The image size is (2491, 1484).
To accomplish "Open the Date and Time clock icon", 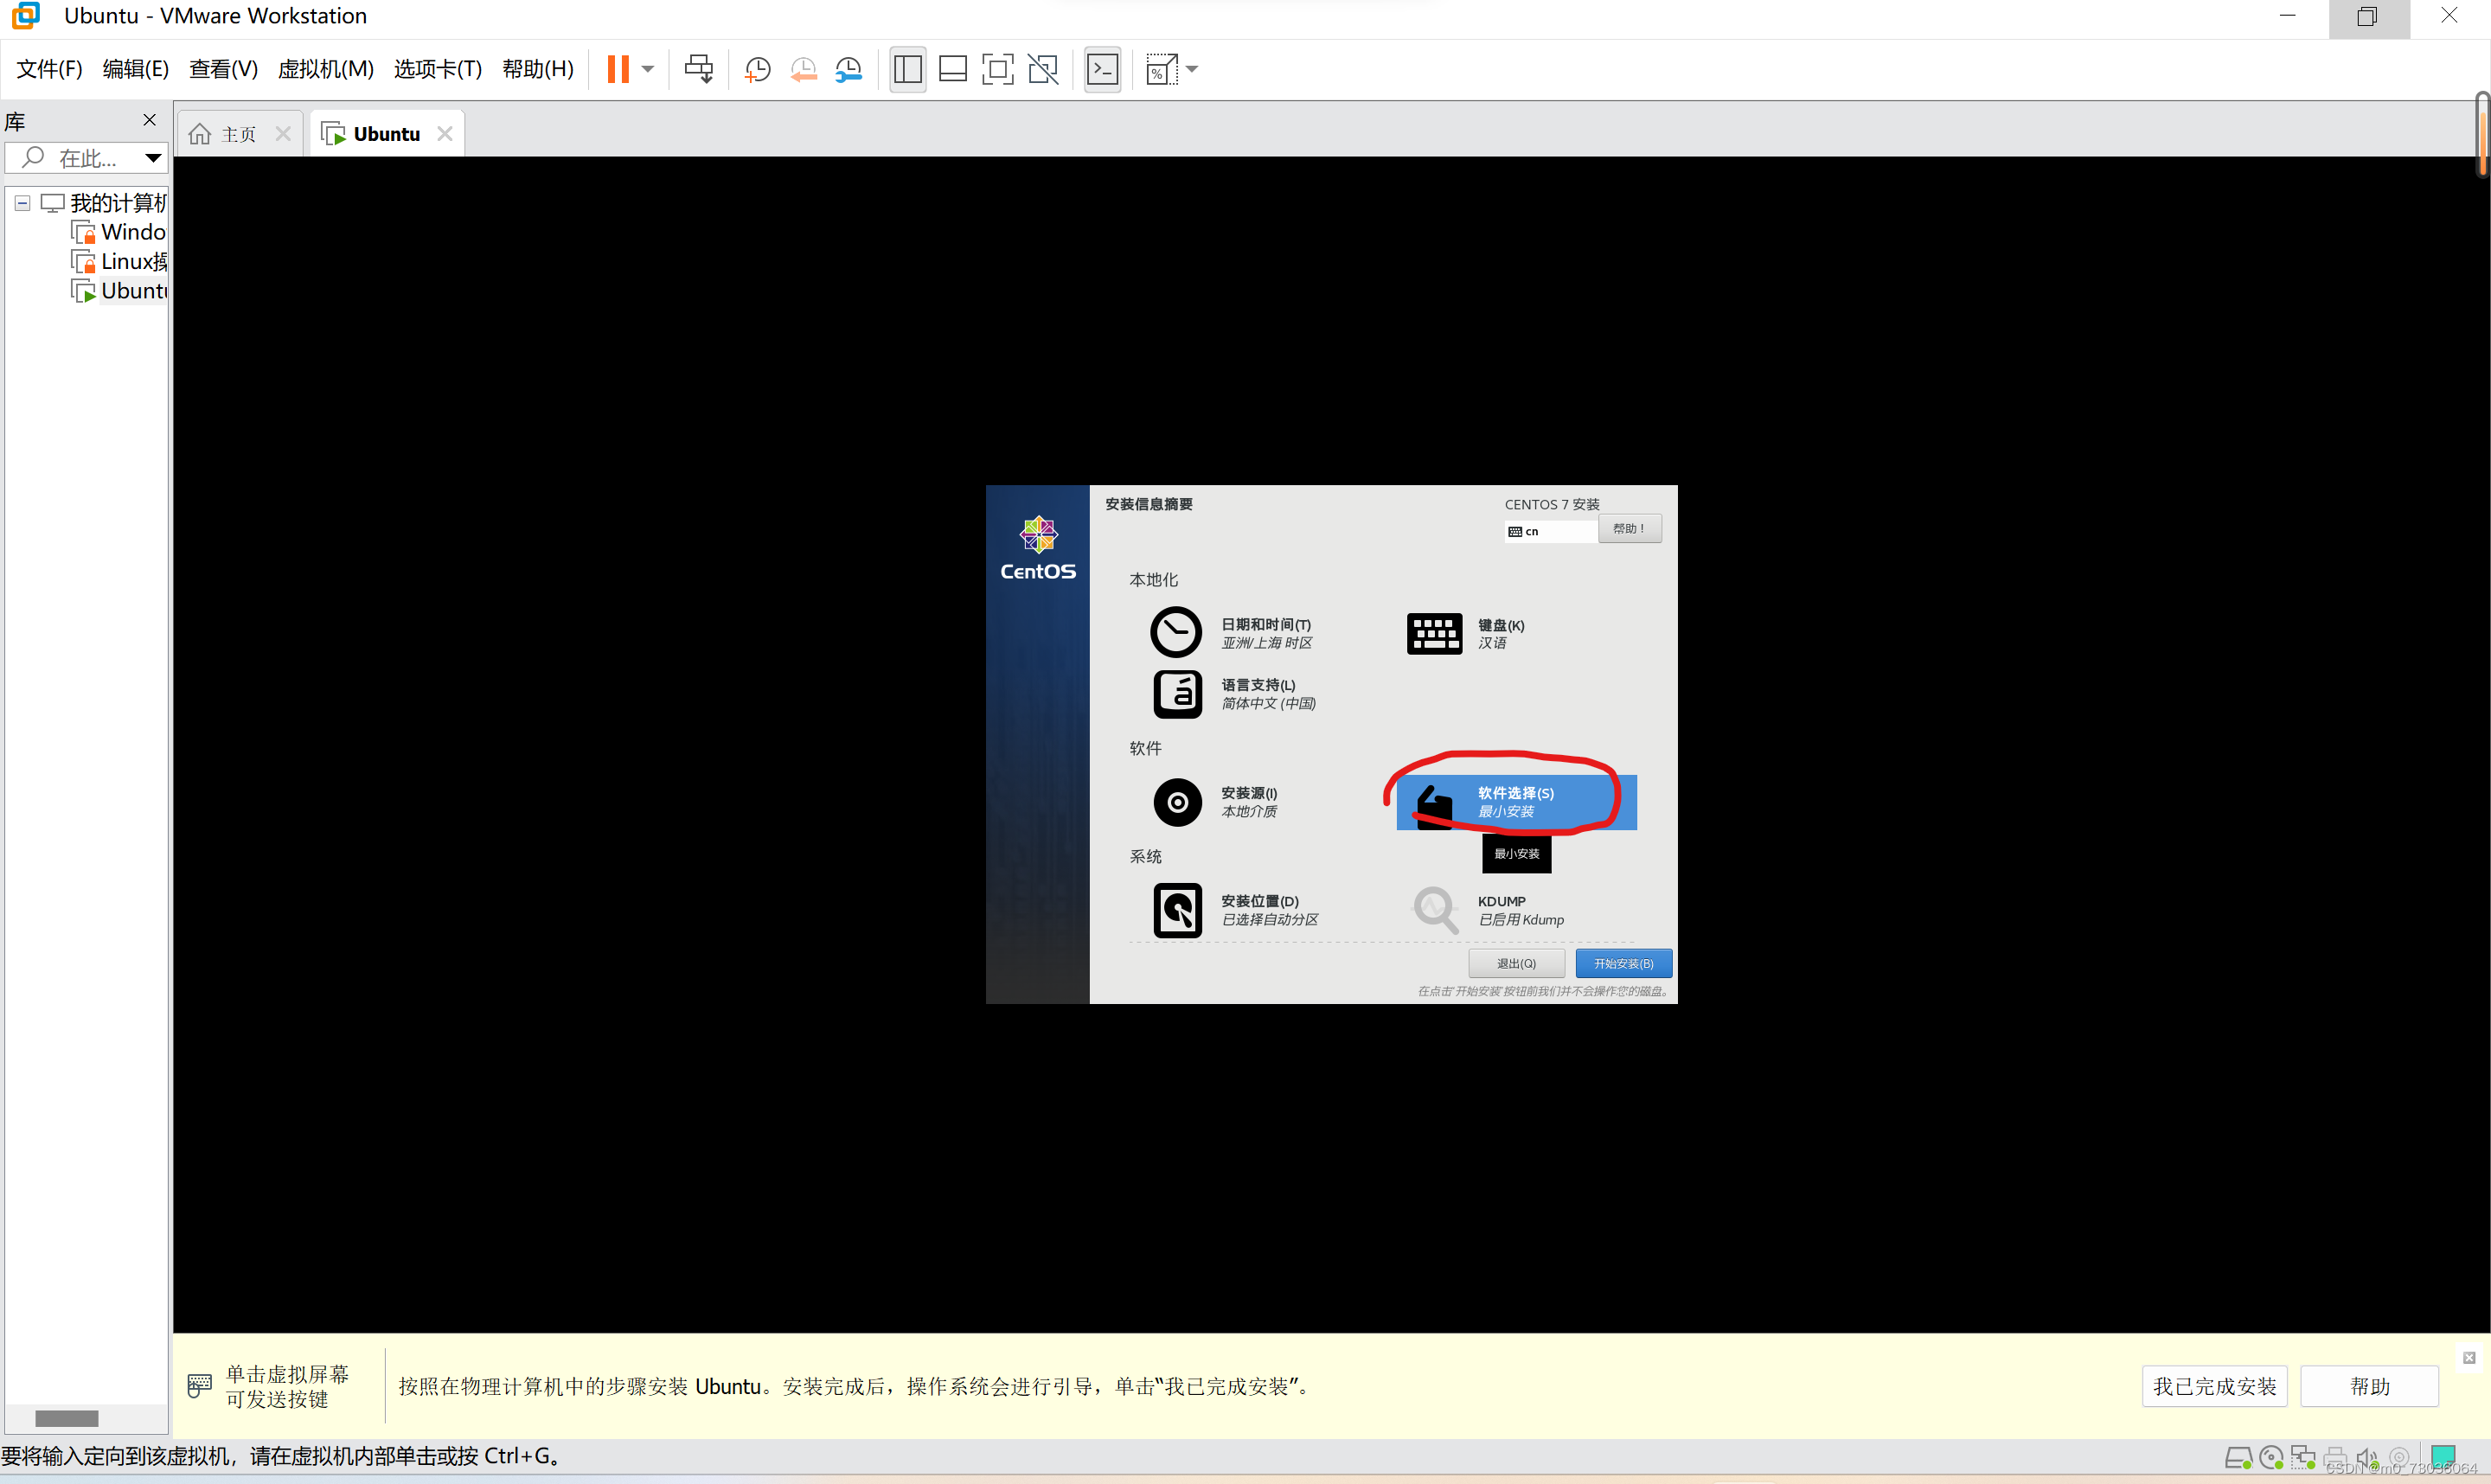I will (x=1176, y=632).
